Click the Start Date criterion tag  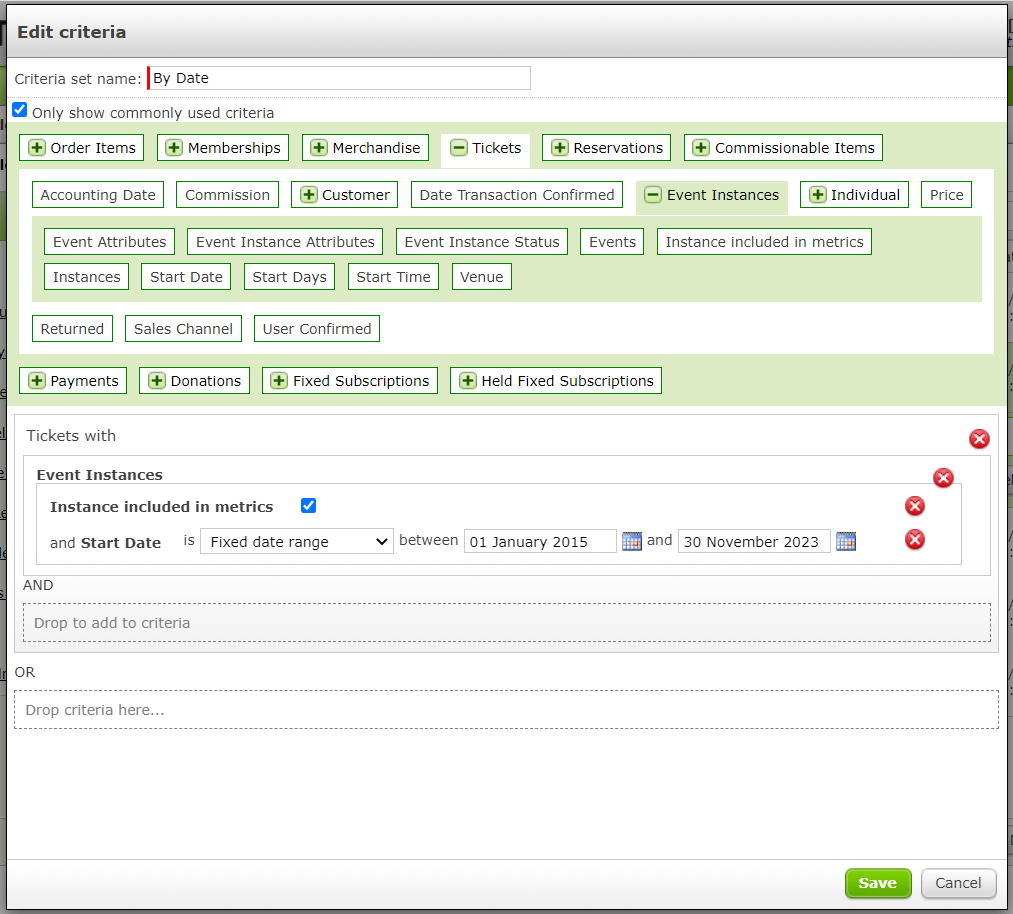186,276
